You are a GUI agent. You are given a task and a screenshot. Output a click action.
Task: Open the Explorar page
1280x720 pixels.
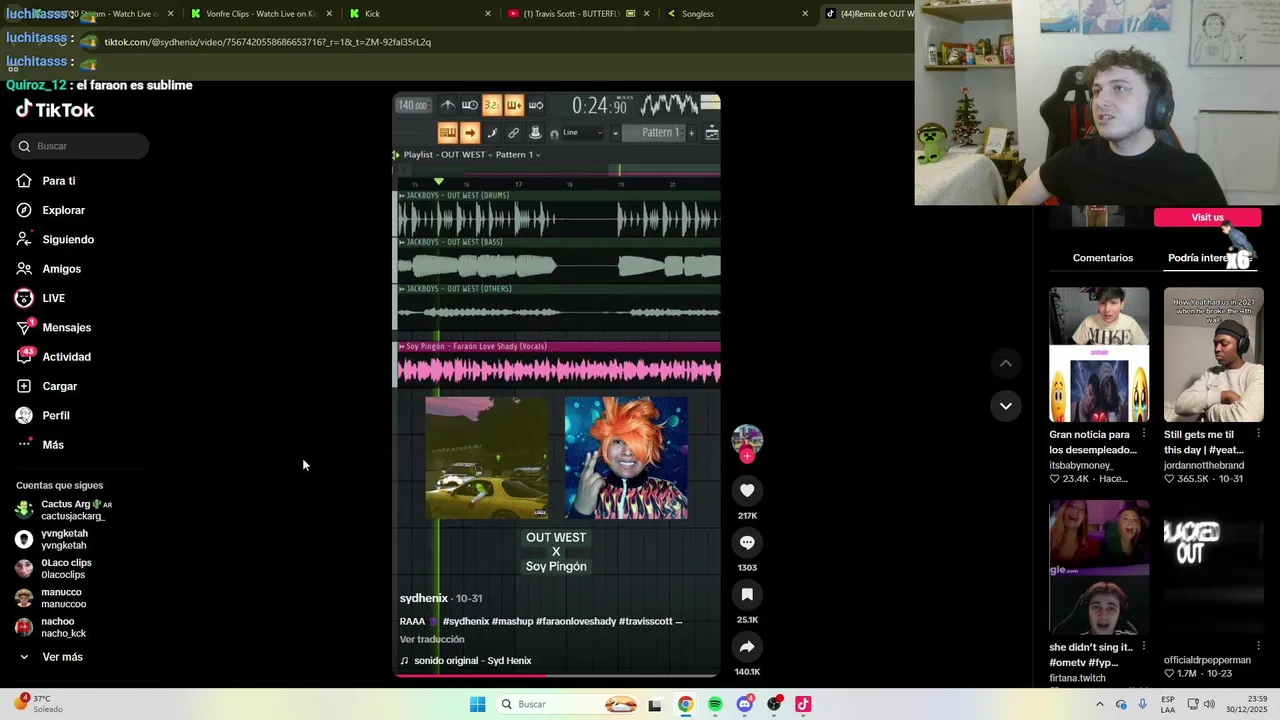pyautogui.click(x=51, y=210)
